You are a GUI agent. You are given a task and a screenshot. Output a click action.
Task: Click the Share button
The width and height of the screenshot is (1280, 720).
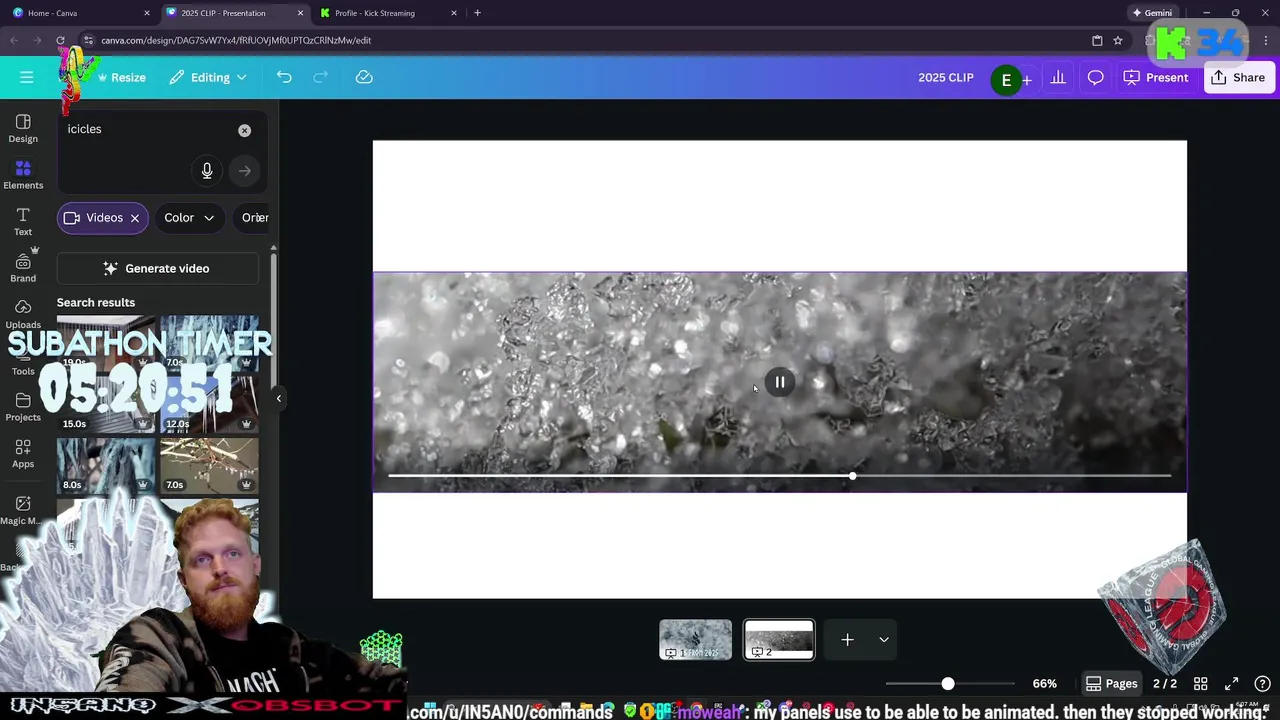(1238, 77)
